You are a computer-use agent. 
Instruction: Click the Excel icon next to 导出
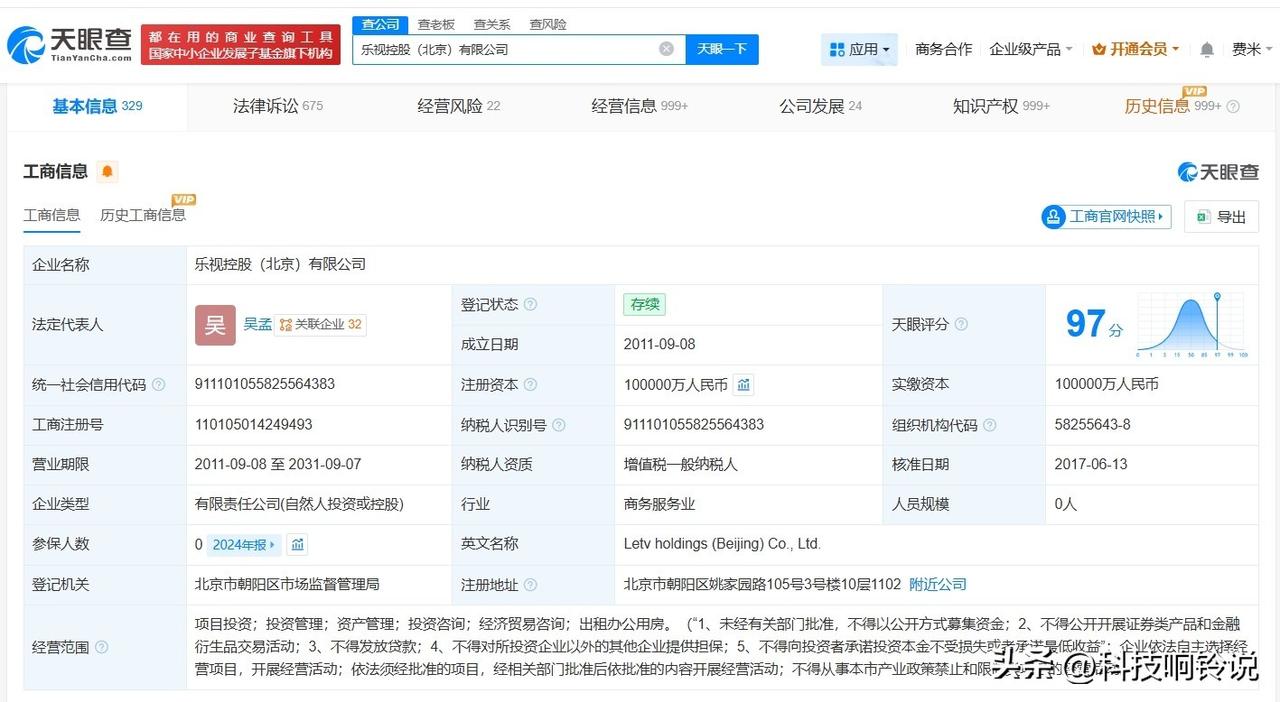coord(1201,216)
